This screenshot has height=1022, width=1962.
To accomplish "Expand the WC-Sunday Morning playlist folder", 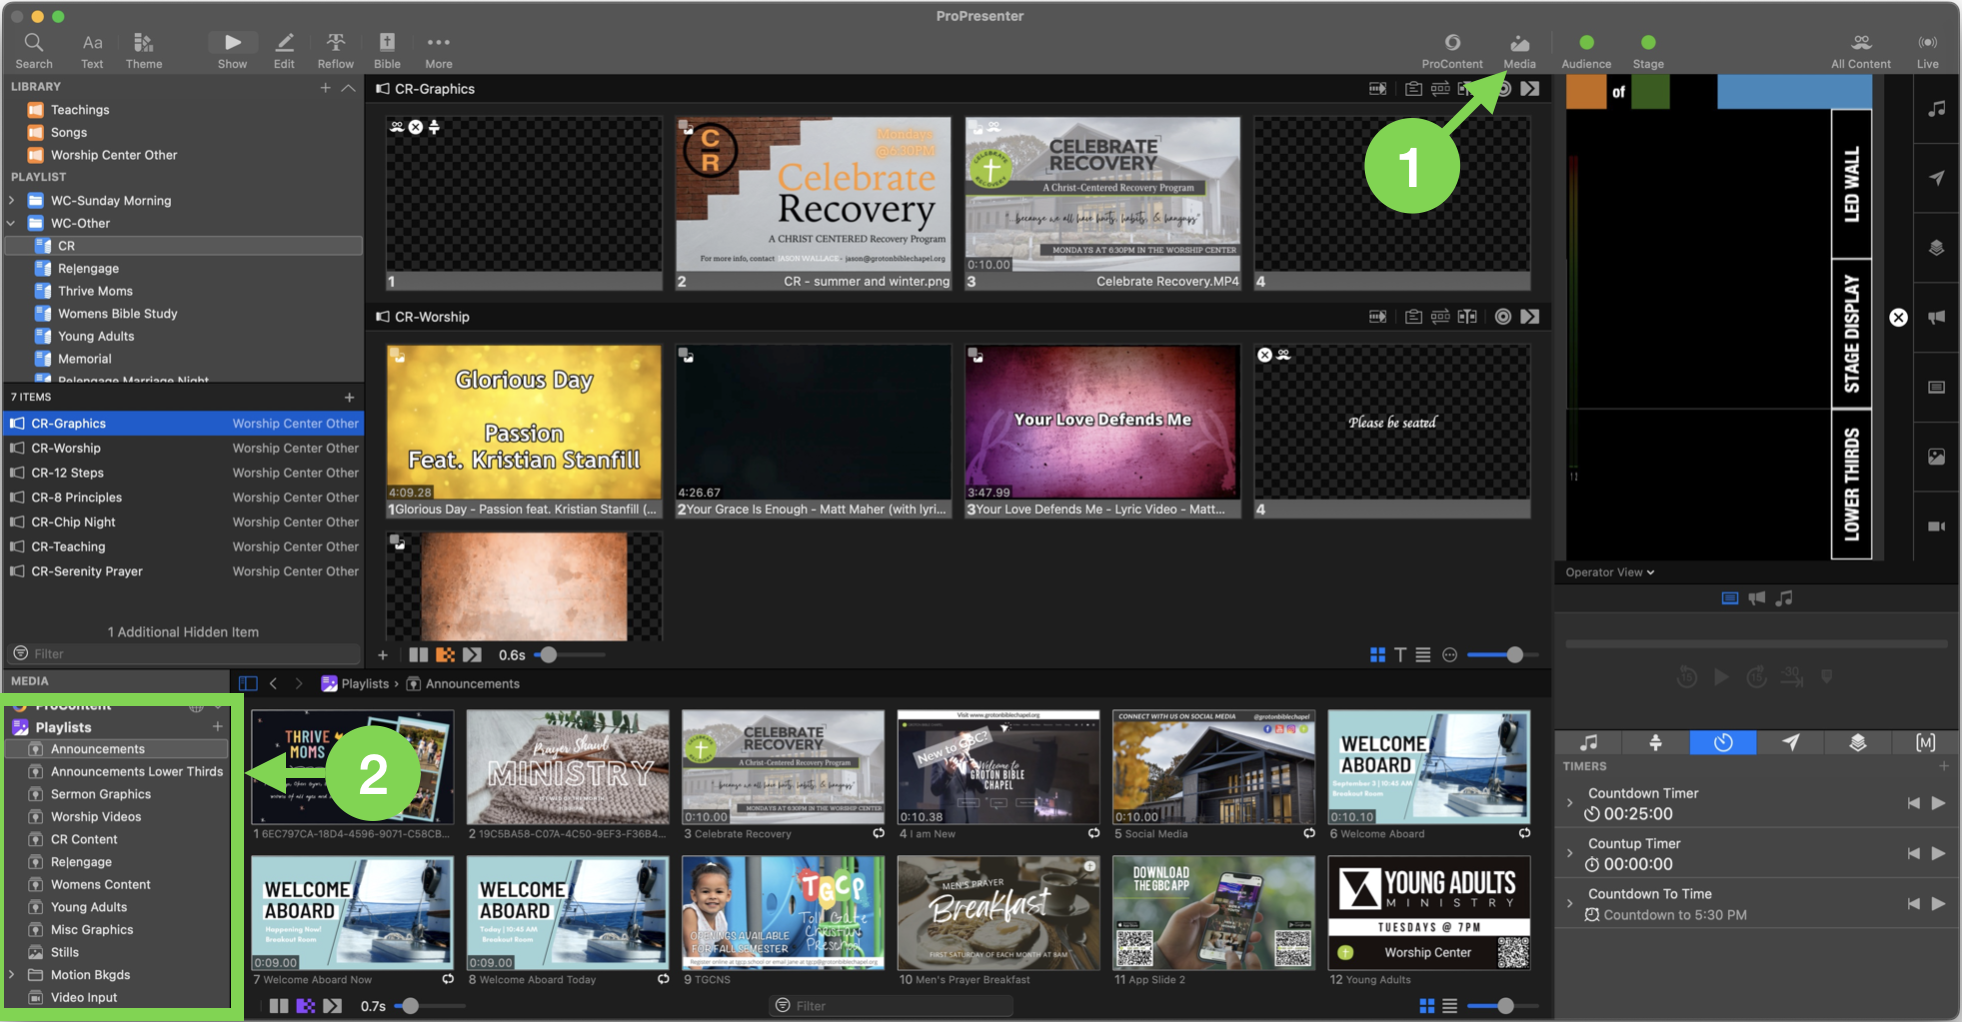I will 12,200.
